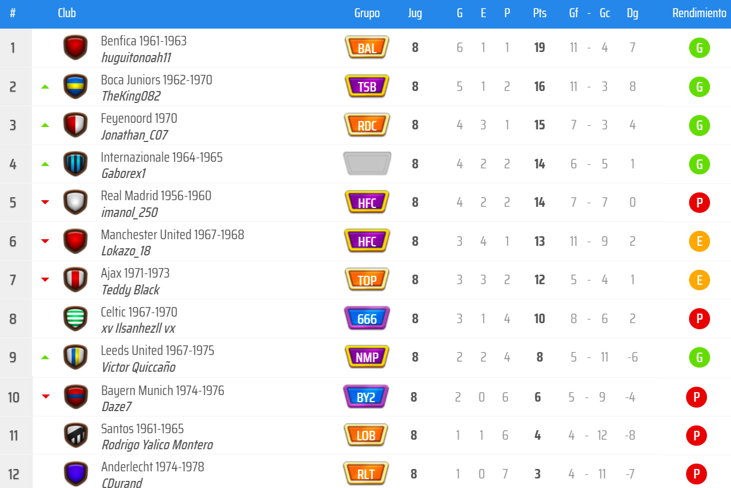Select the 666 group badge
The width and height of the screenshot is (731, 488).
pyautogui.click(x=367, y=318)
